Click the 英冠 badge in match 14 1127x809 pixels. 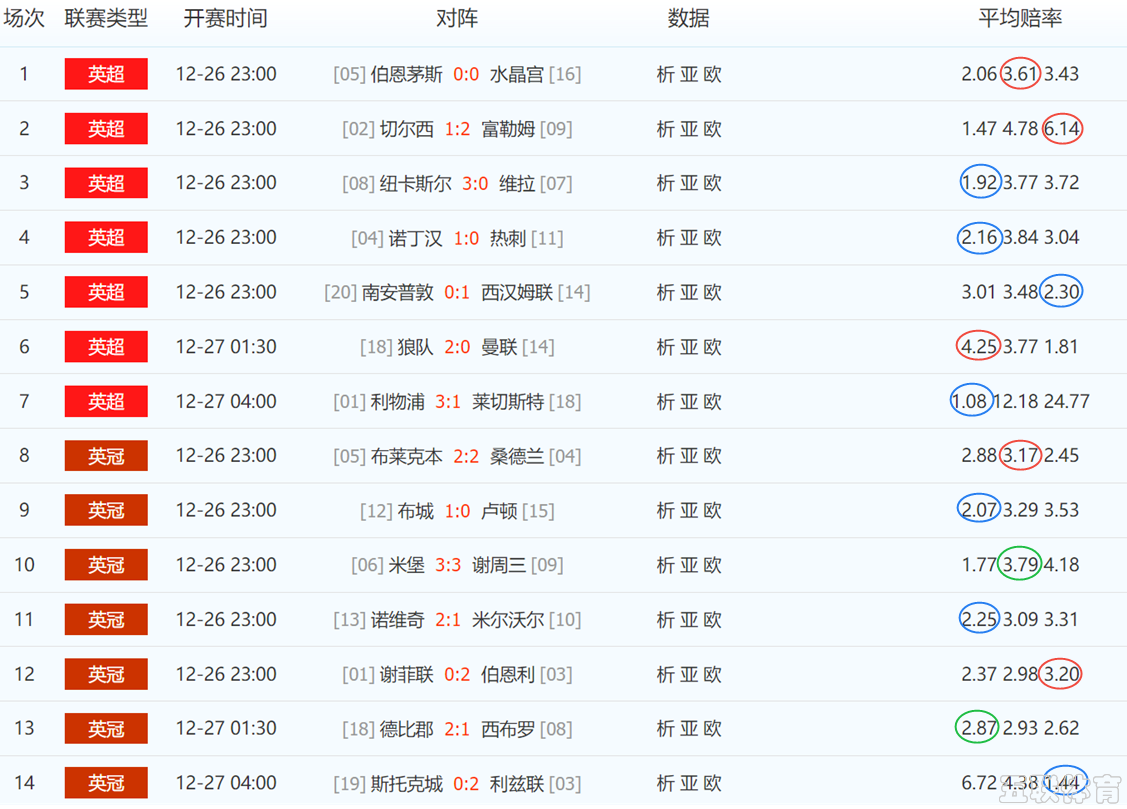tap(106, 783)
